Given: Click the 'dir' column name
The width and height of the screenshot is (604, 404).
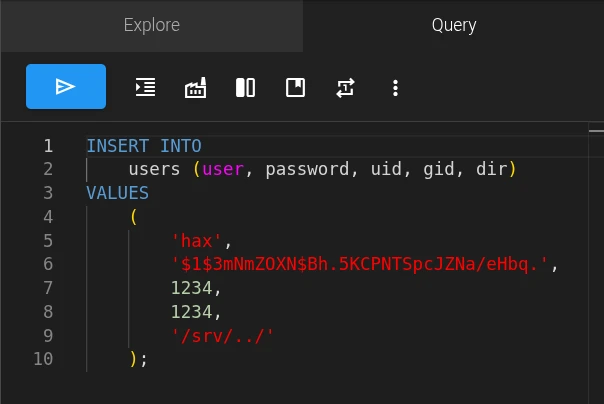Looking at the screenshot, I should click(x=492, y=169).
